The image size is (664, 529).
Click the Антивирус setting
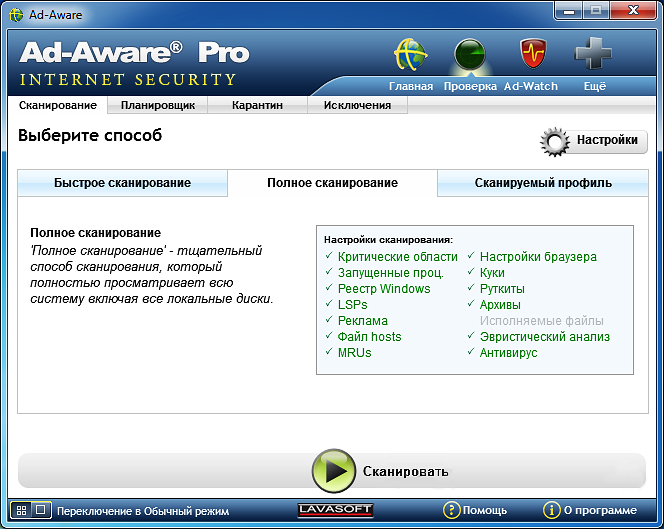click(x=508, y=353)
